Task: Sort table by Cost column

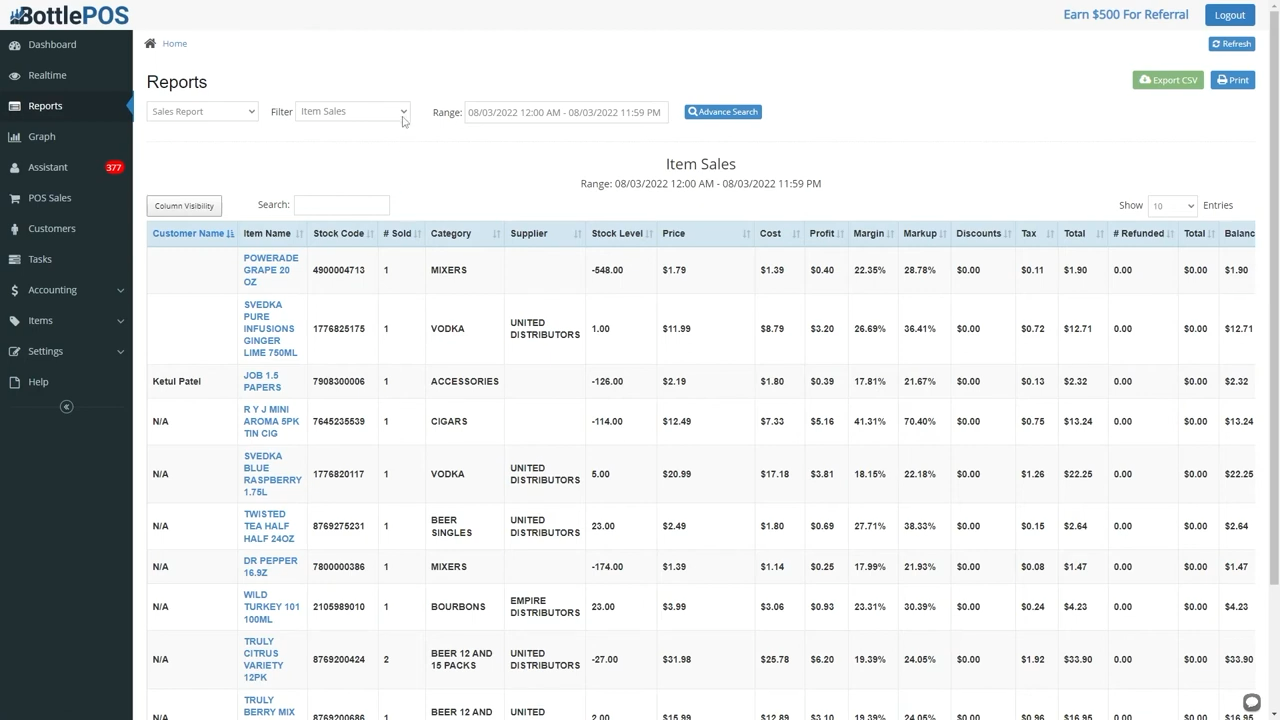Action: (x=781, y=234)
